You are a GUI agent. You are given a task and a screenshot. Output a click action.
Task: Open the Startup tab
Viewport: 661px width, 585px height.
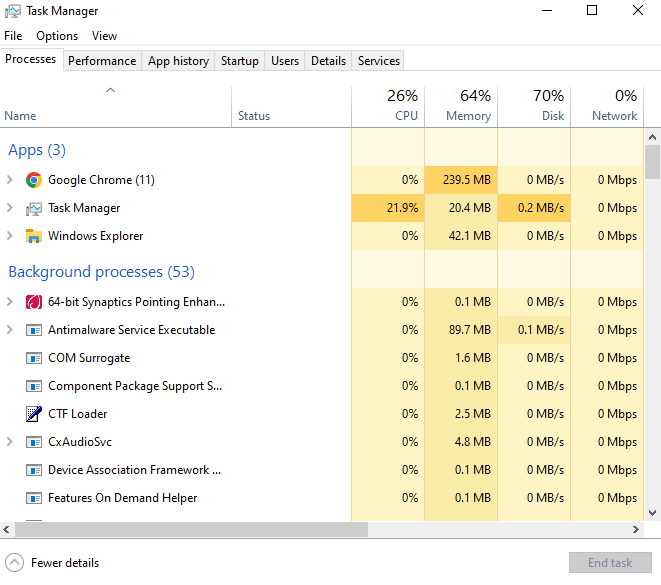click(x=240, y=61)
